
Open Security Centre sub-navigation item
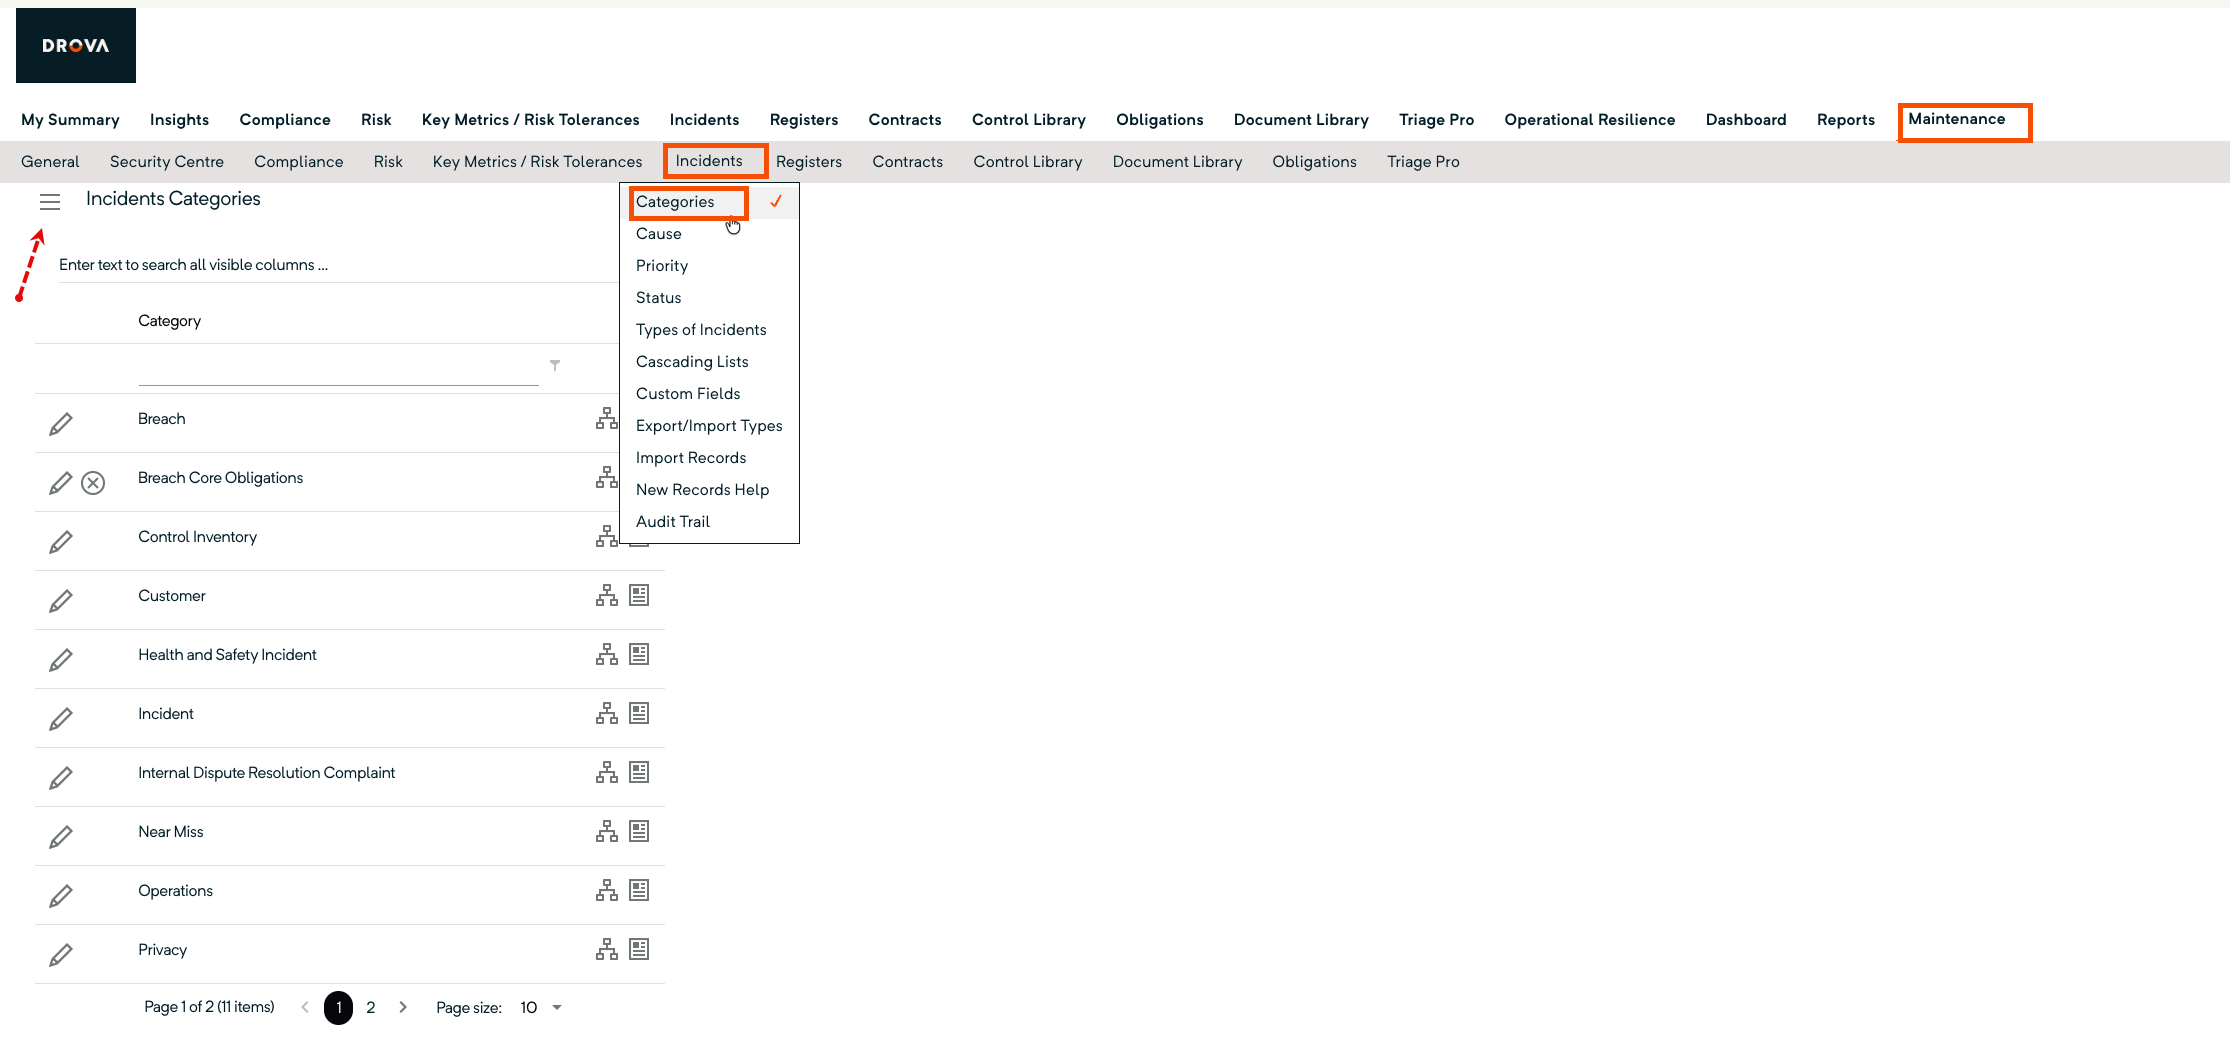[167, 162]
